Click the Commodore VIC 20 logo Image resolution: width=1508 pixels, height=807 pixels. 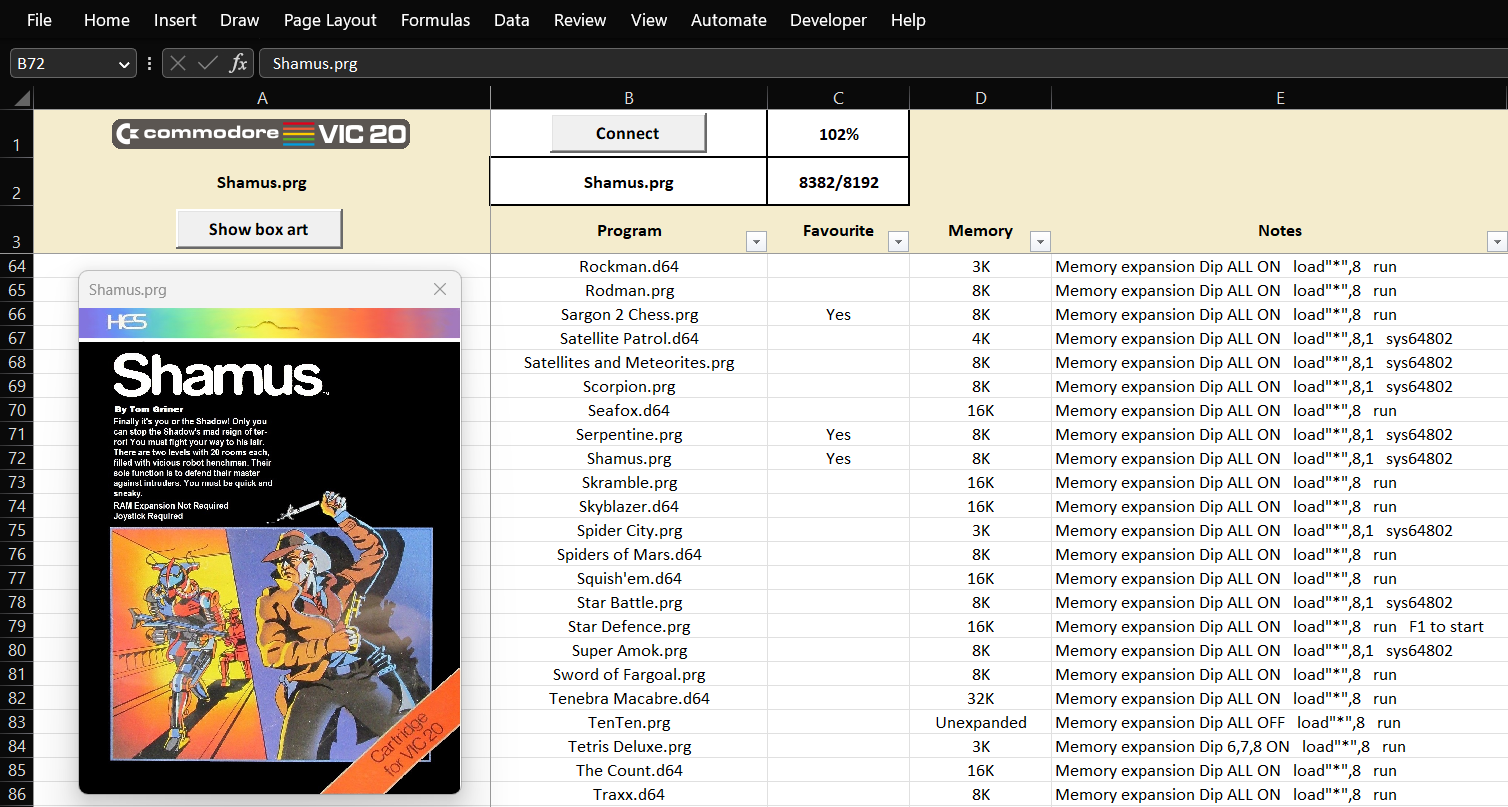(261, 134)
